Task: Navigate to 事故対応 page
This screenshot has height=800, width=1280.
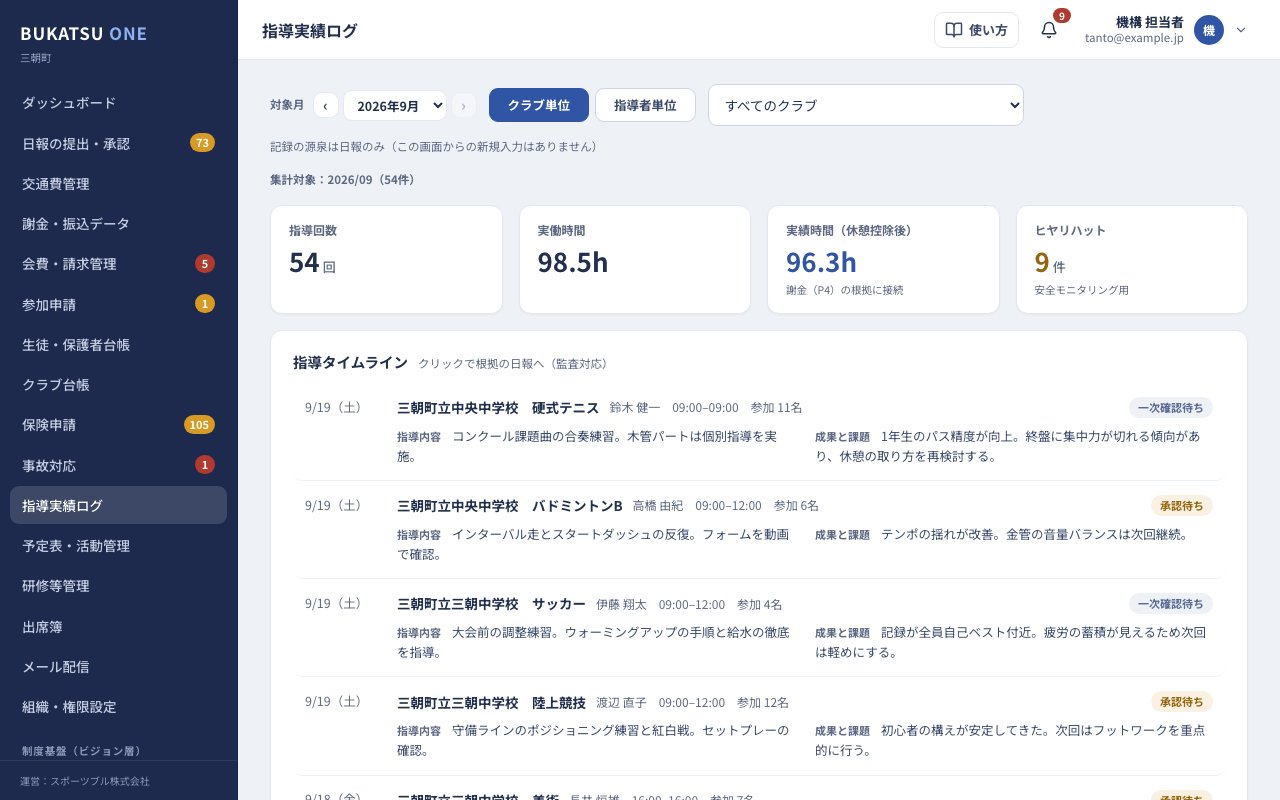Action: (118, 465)
